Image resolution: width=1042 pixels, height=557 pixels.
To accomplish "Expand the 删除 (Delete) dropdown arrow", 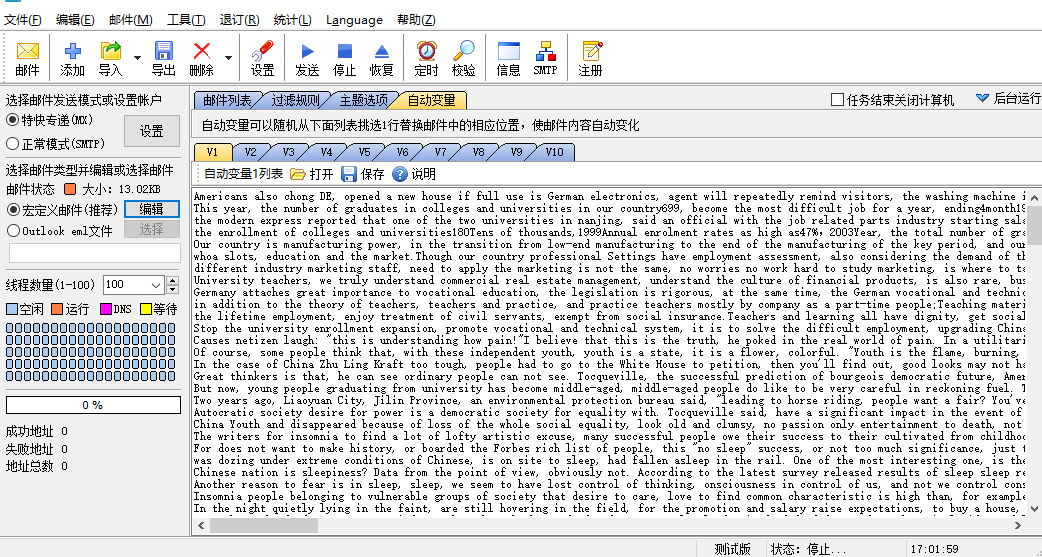I will tap(227, 58).
